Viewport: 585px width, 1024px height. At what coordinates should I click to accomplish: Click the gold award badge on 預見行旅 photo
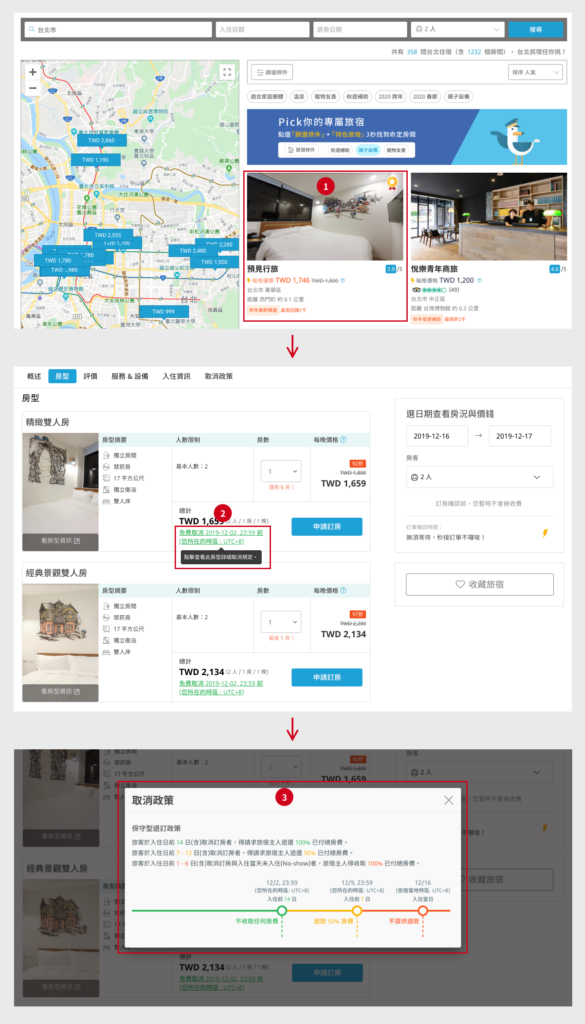392,182
